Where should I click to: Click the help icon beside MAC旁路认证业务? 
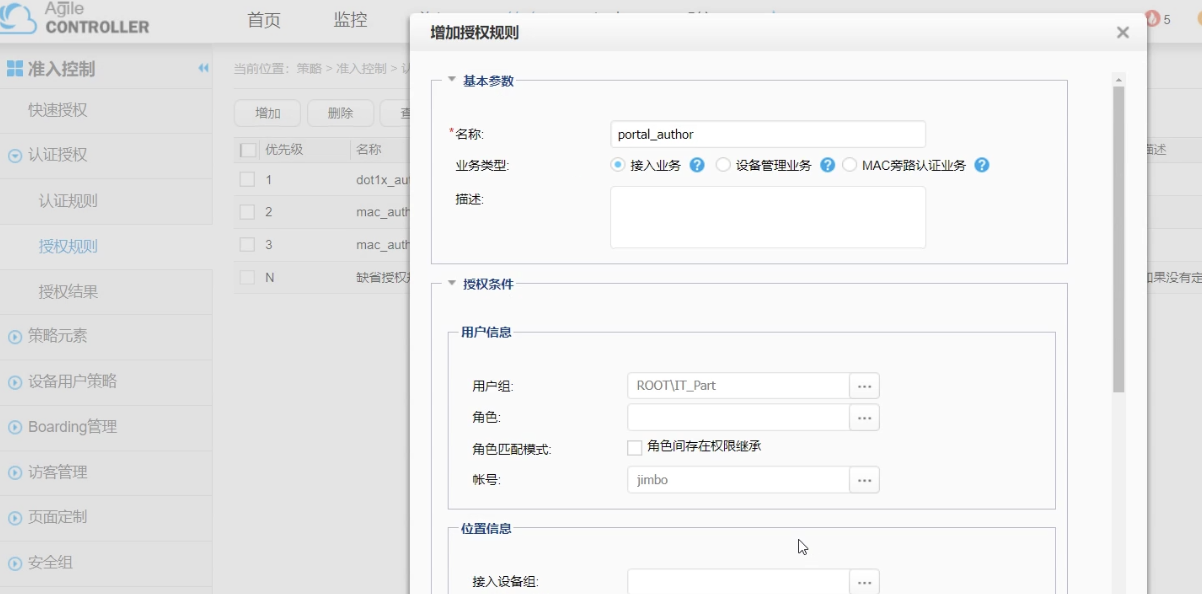click(981, 165)
